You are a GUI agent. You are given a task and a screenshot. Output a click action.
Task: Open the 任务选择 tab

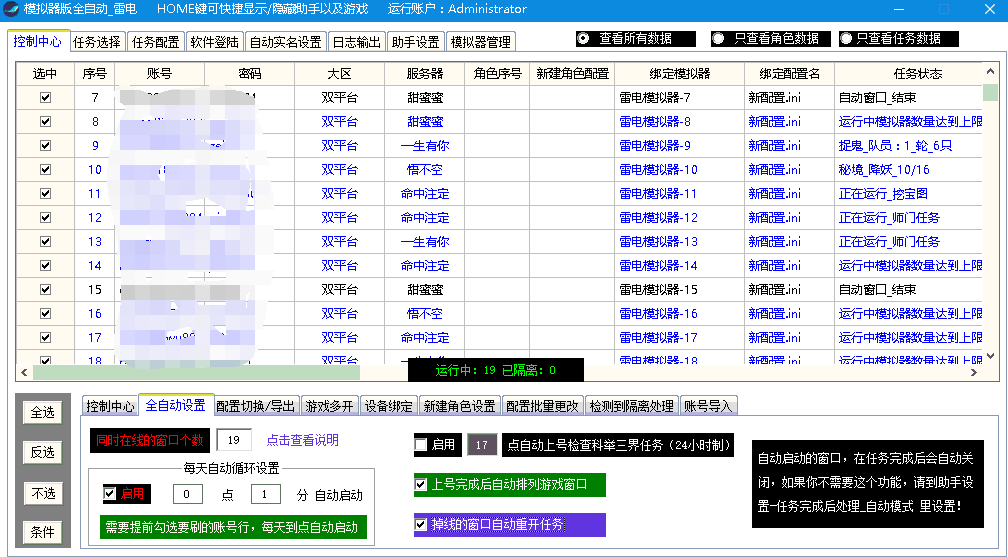[97, 43]
